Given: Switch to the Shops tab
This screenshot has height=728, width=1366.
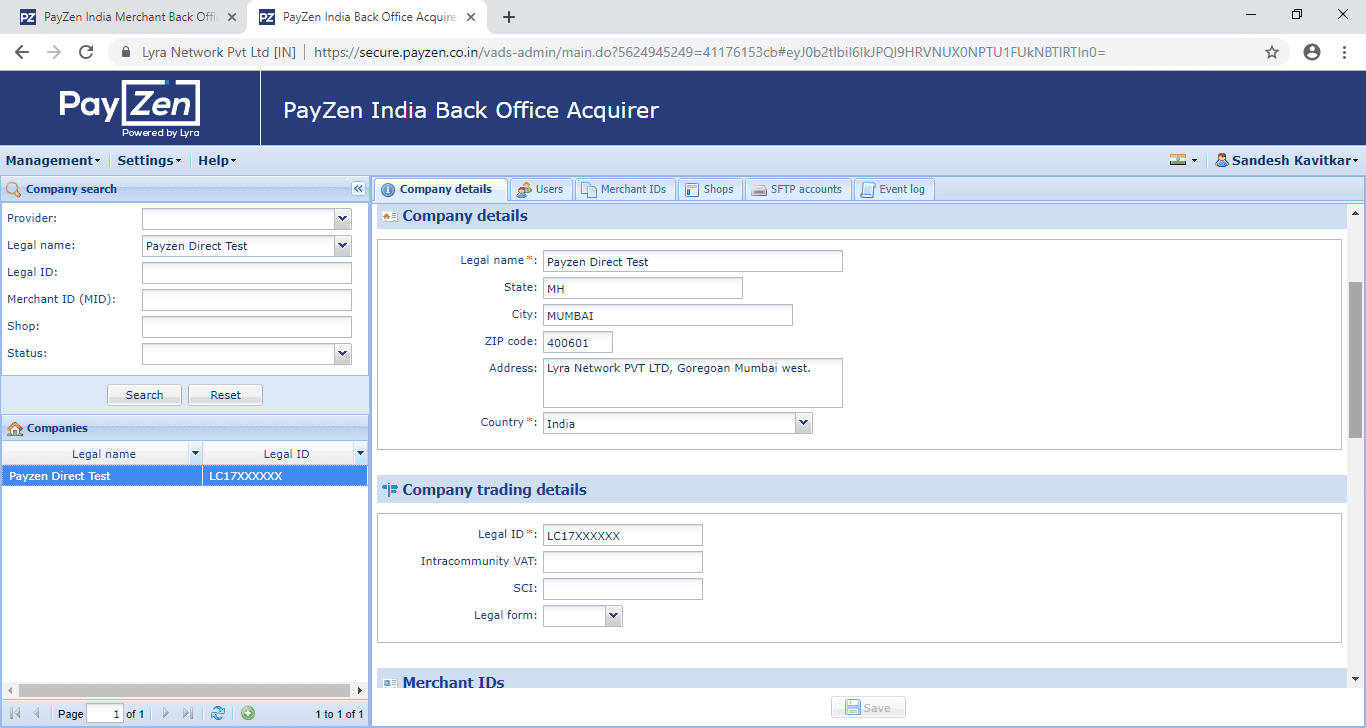Looking at the screenshot, I should coord(710,189).
